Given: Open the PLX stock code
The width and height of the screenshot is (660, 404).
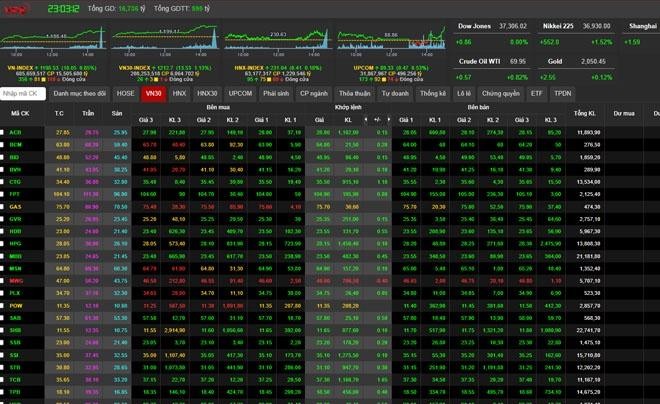Looking at the screenshot, I should 15,293.
